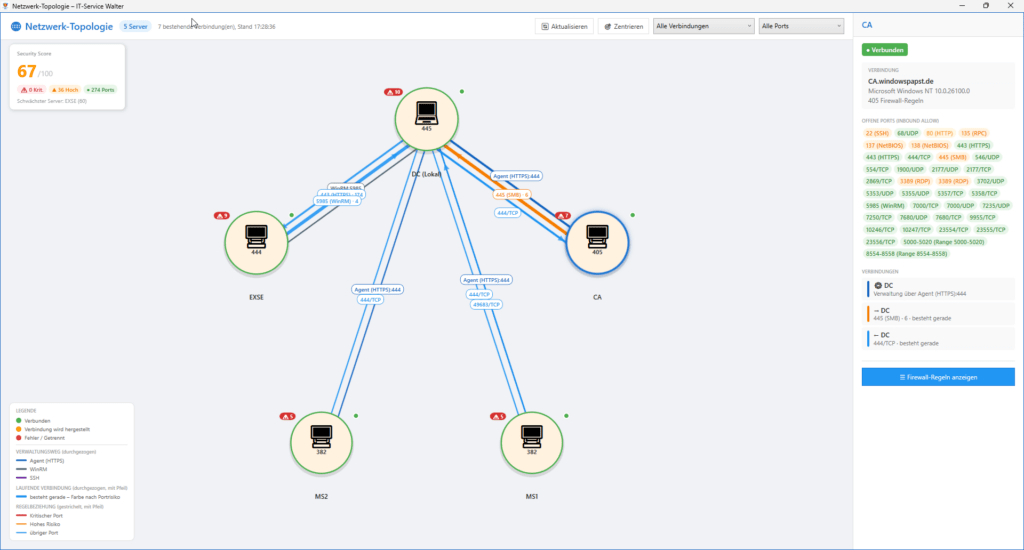Screen dimensions: 1024x550
Task: Click the 49683/TCP edge label
Action: click(x=486, y=304)
